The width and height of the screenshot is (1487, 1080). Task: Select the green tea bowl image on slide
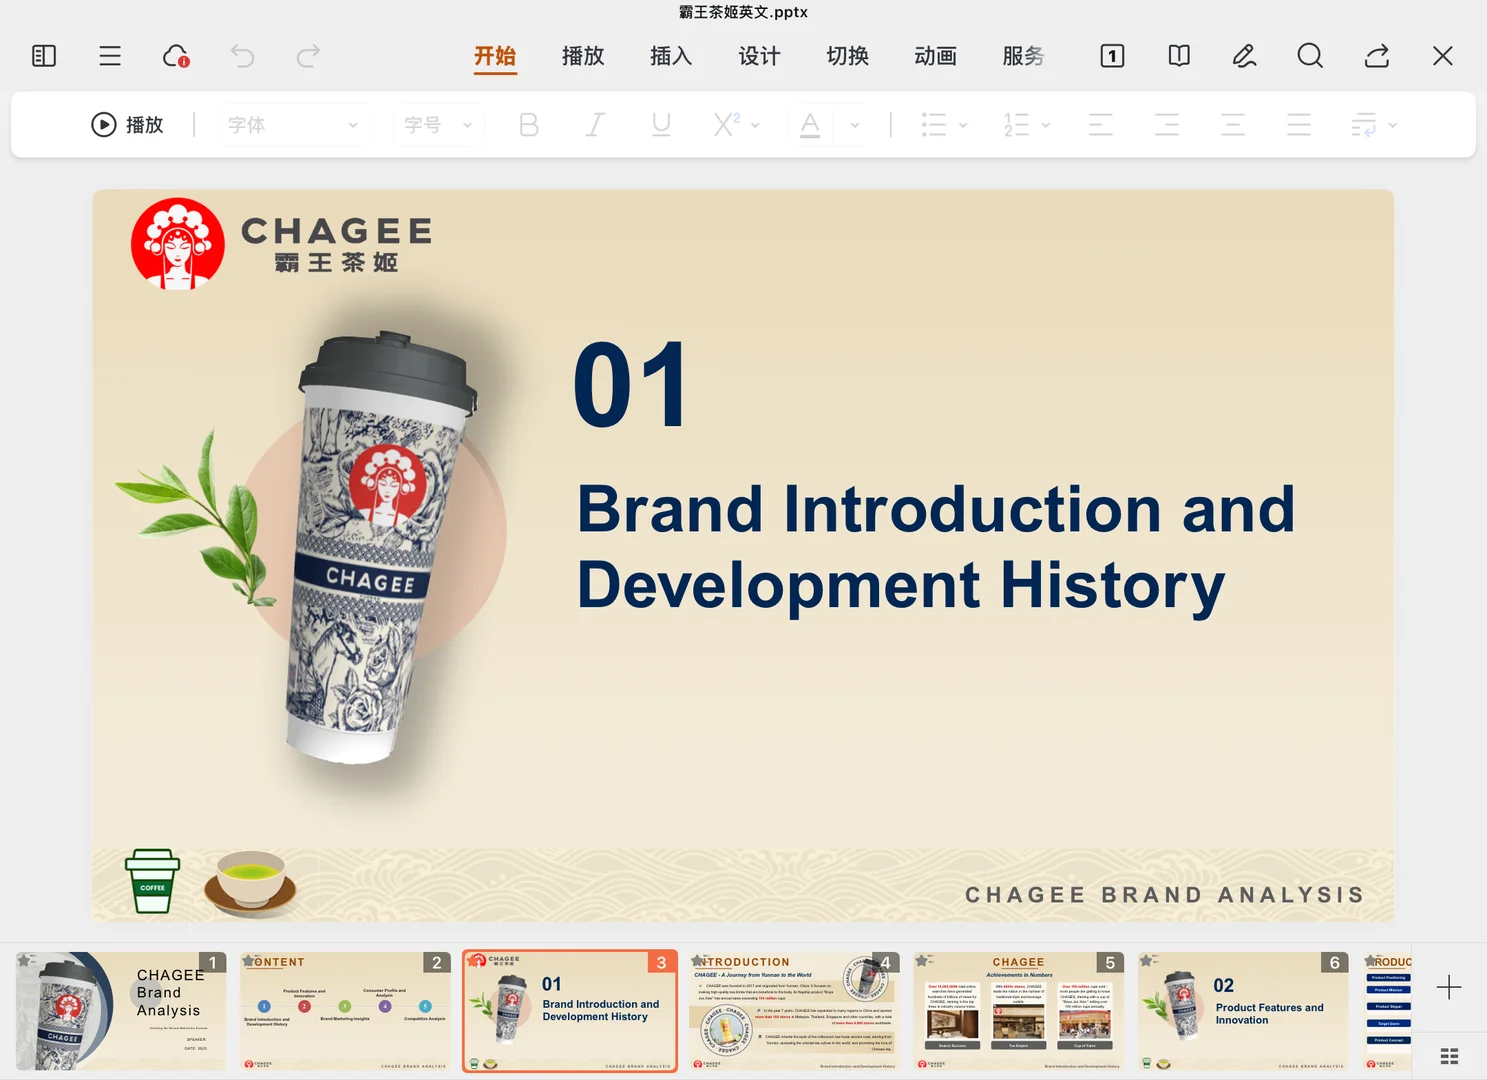[251, 883]
